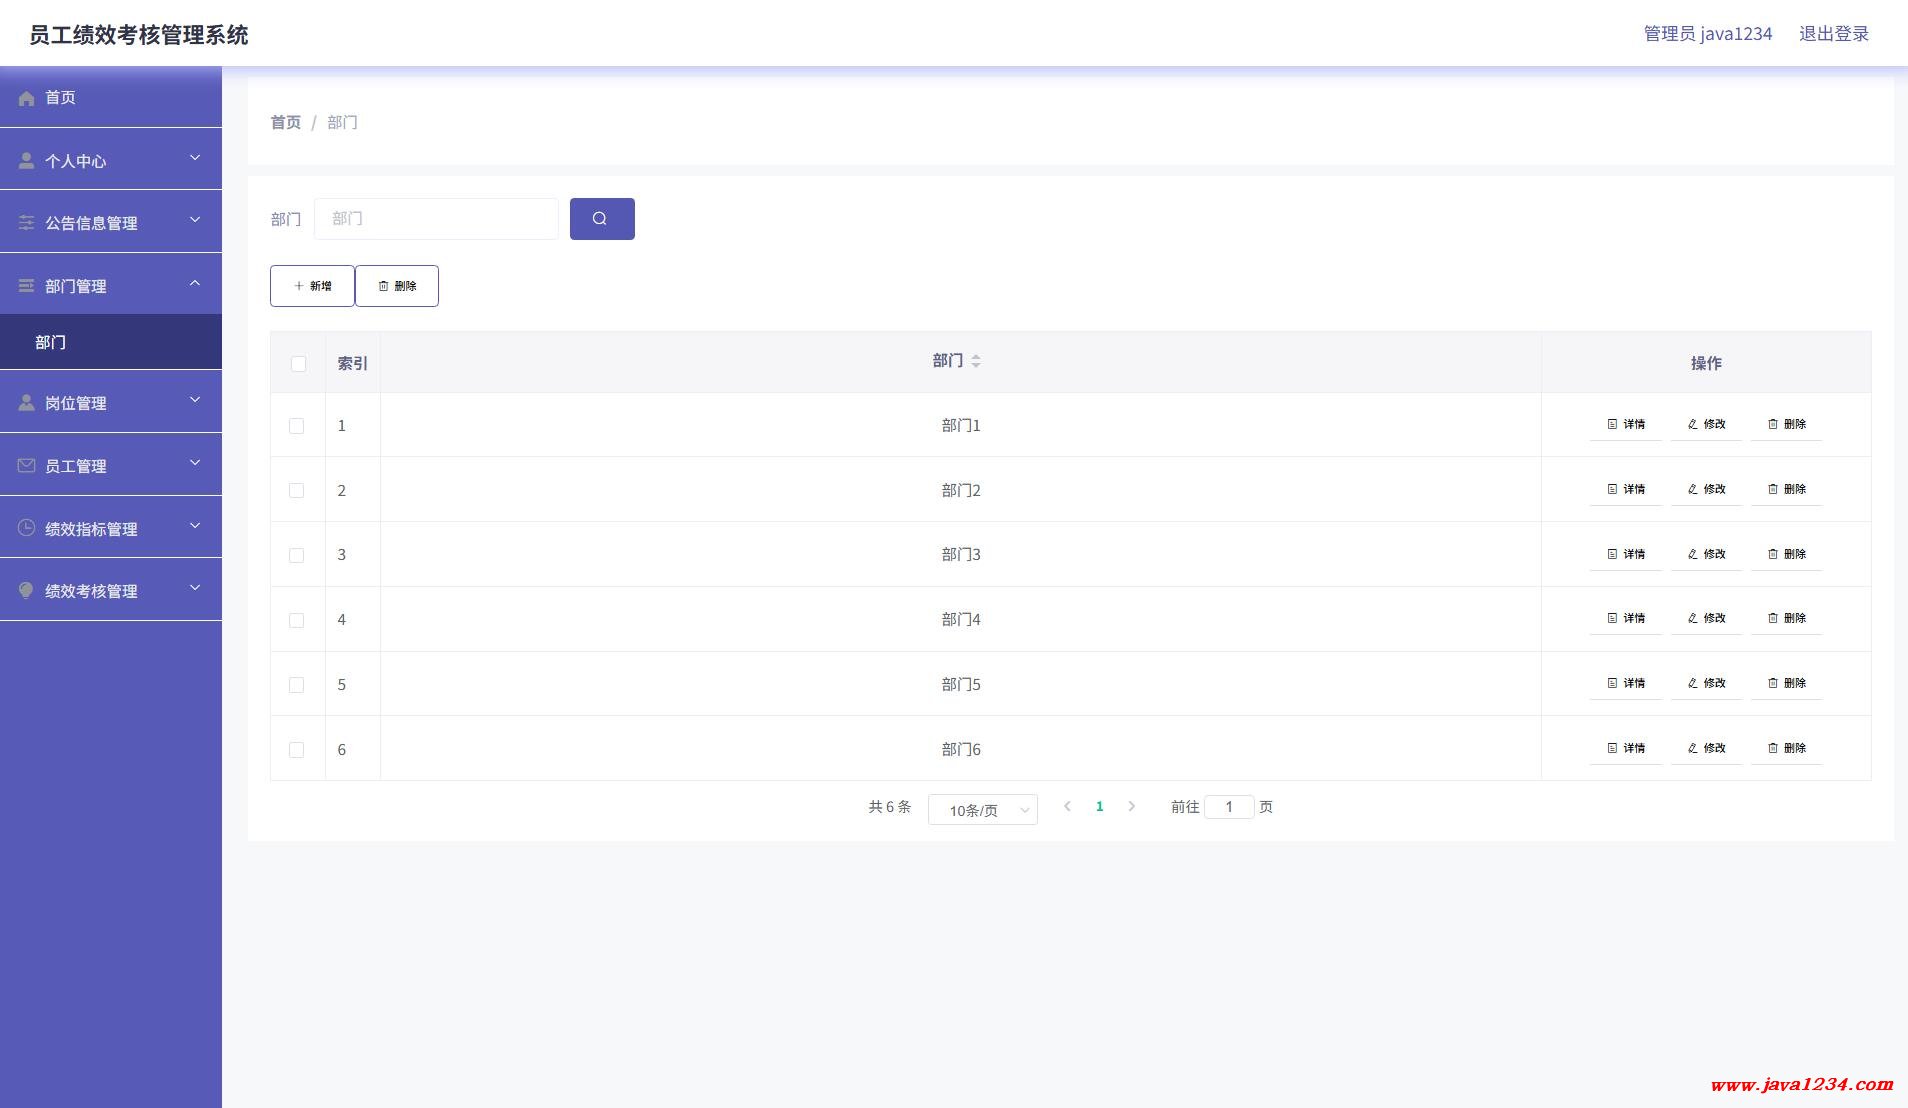The width and height of the screenshot is (1908, 1108).
Task: Open the 部门 submenu item in sidebar
Action: (x=51, y=342)
